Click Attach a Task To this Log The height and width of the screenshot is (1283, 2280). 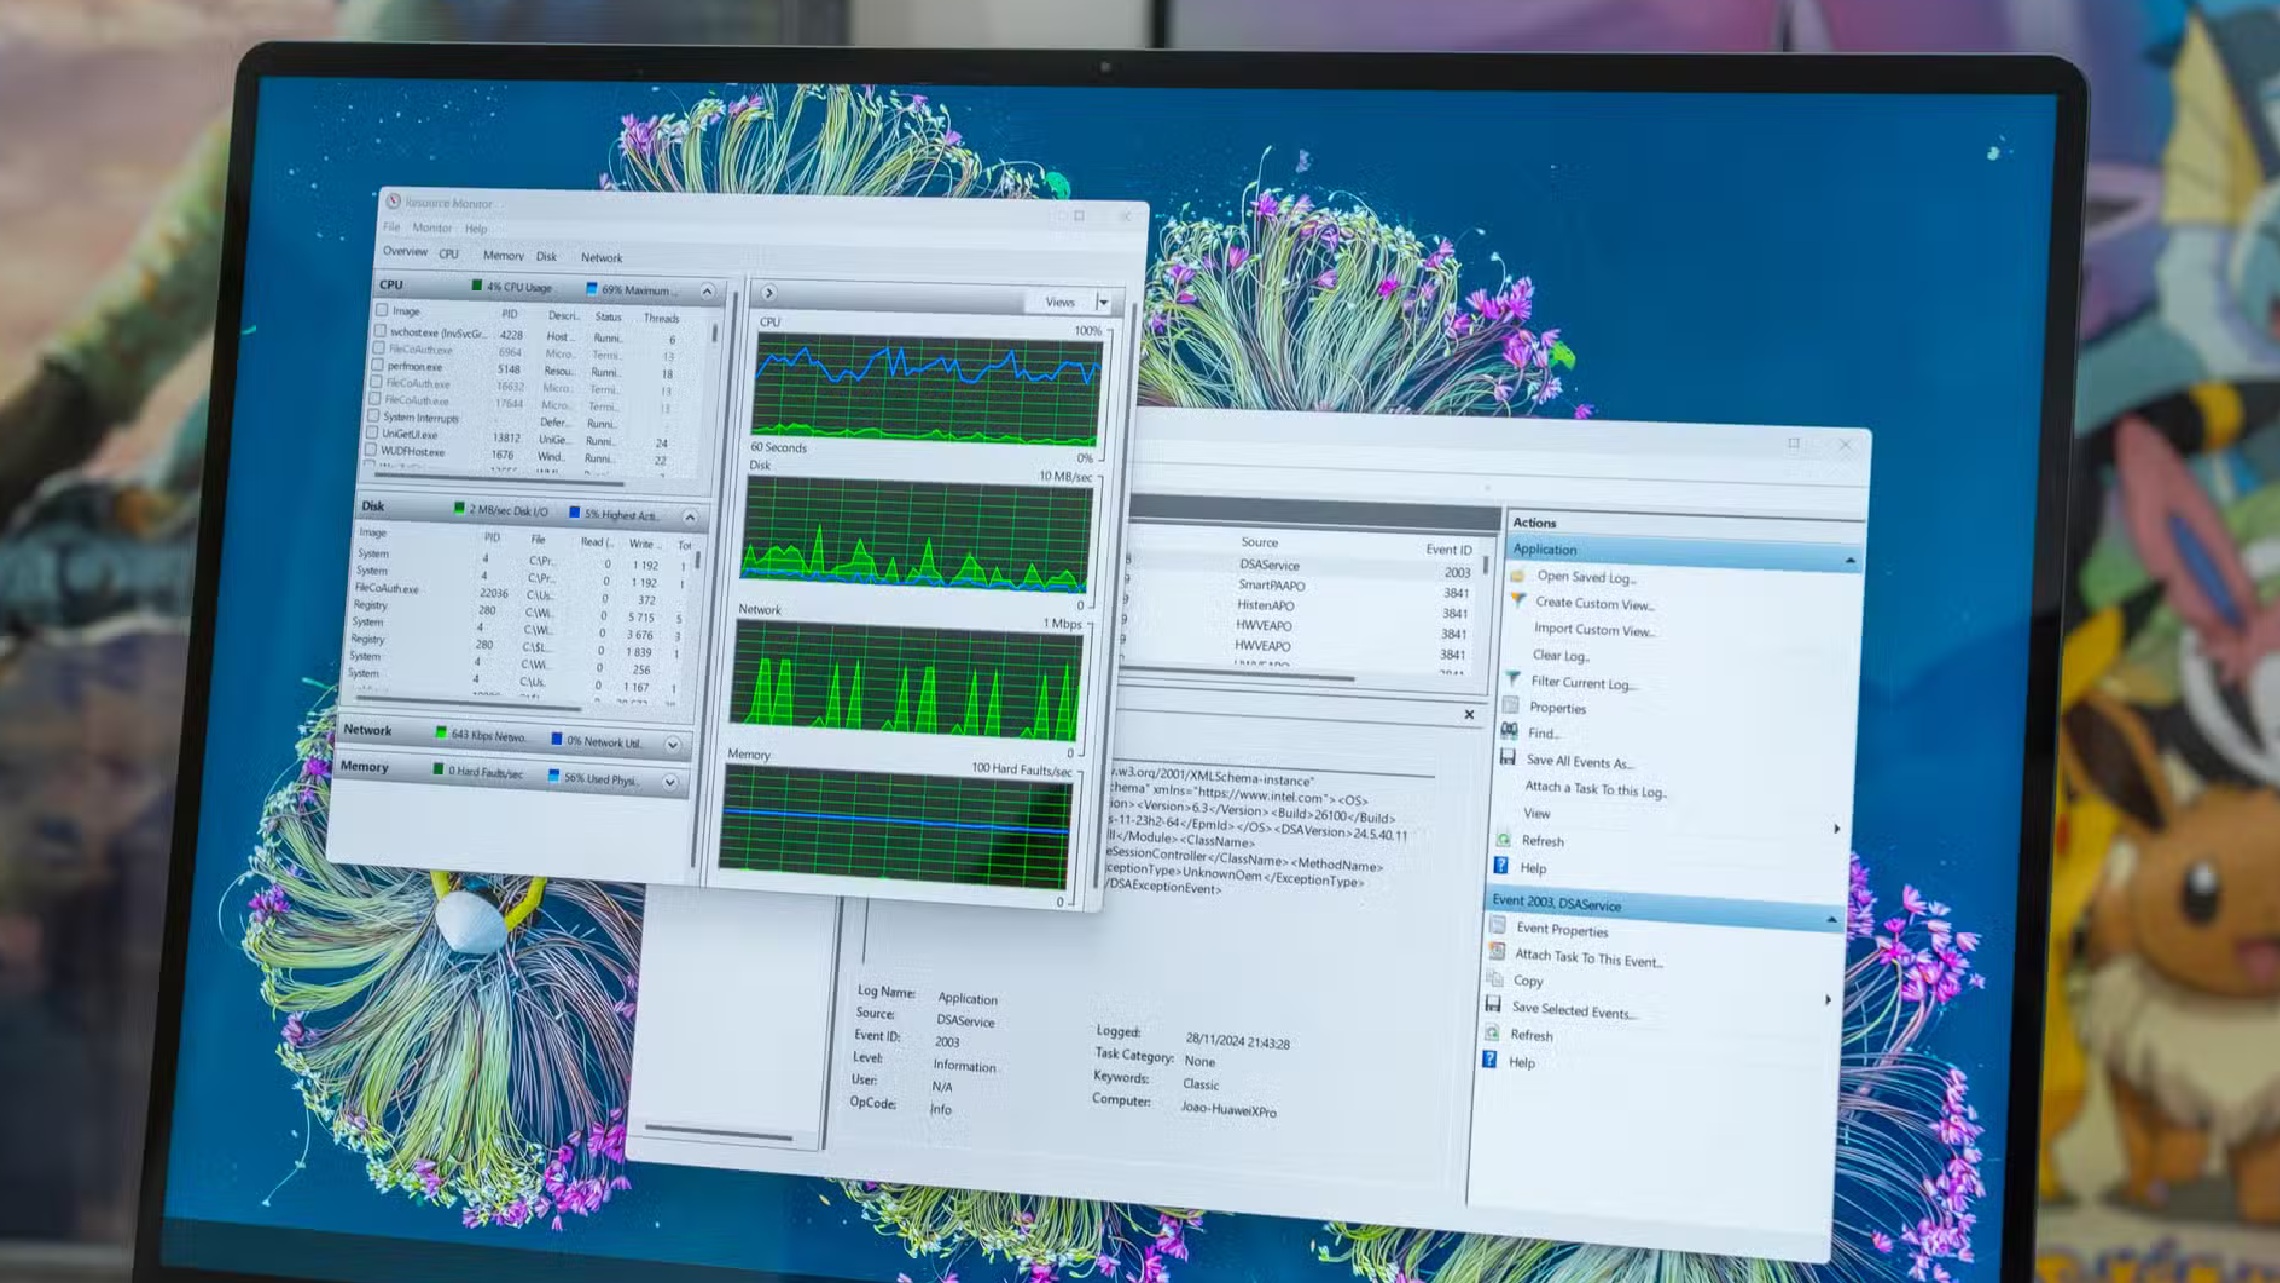pyautogui.click(x=1596, y=789)
